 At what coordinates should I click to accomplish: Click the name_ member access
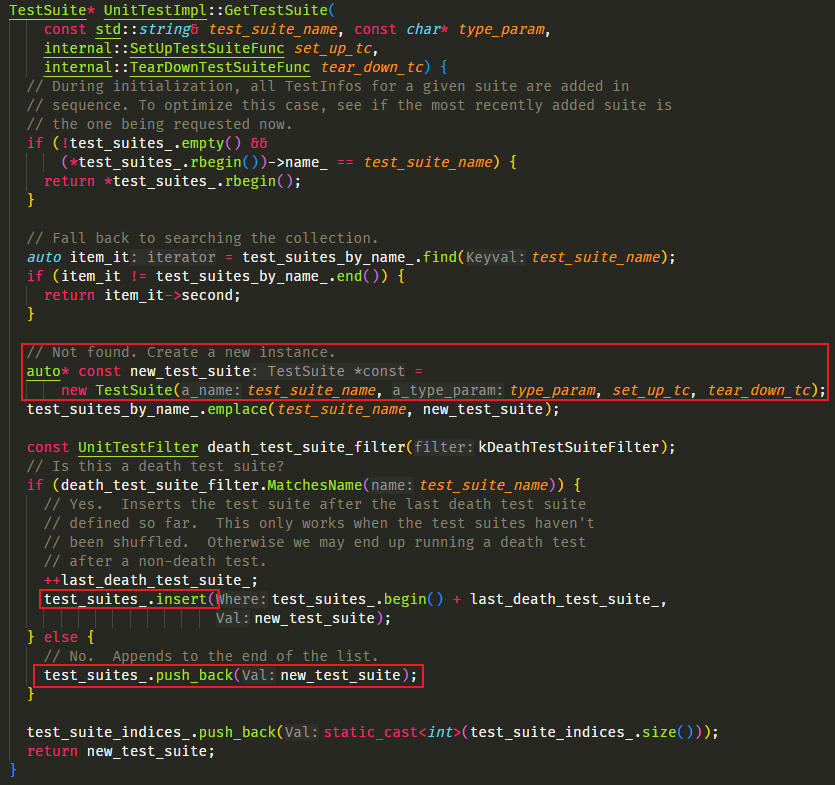(x=306, y=162)
